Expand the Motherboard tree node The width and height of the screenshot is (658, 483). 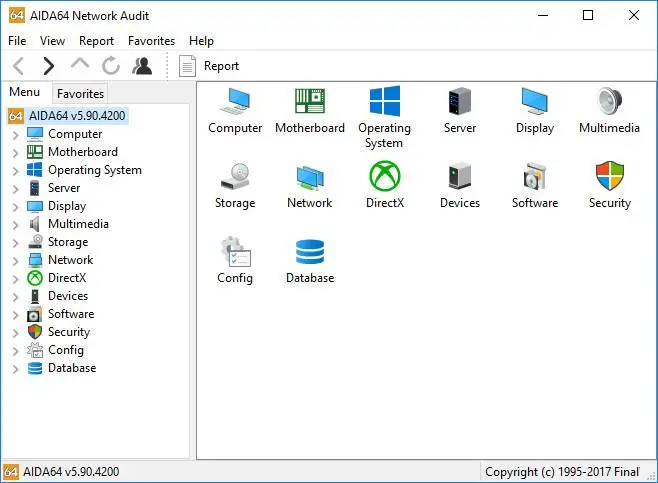[16, 153]
